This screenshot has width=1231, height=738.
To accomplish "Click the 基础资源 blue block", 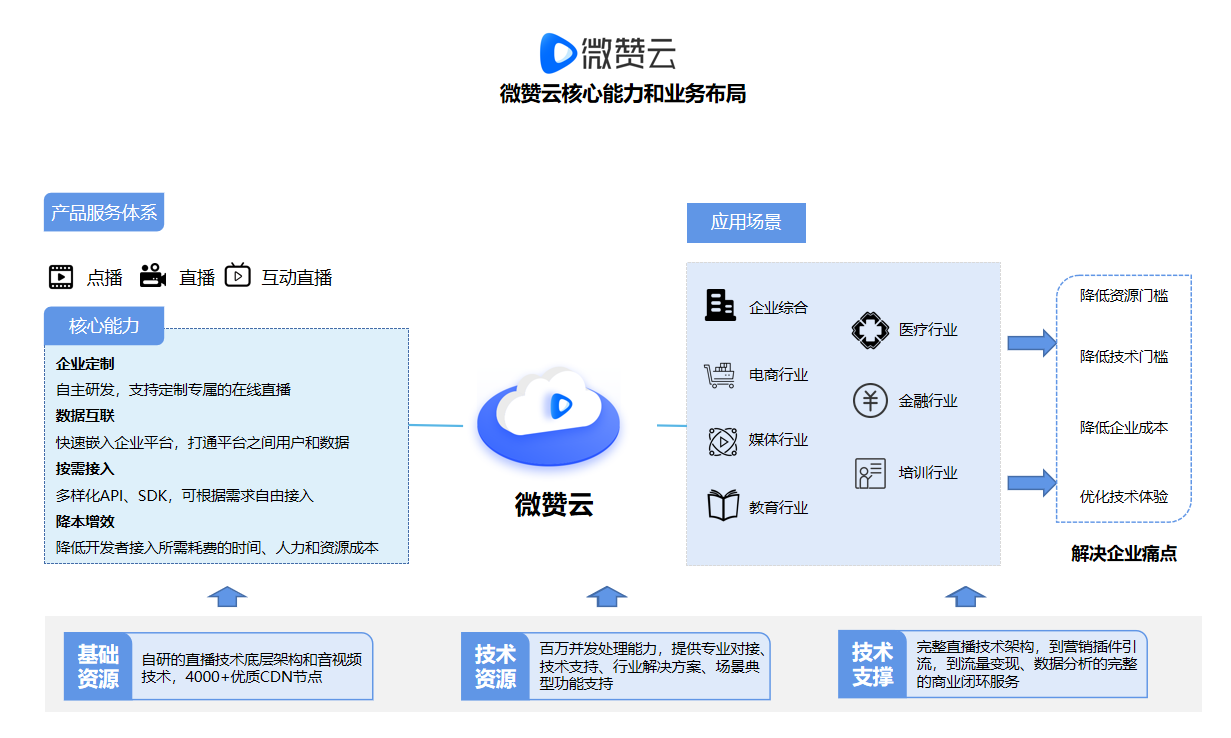I will (98, 666).
